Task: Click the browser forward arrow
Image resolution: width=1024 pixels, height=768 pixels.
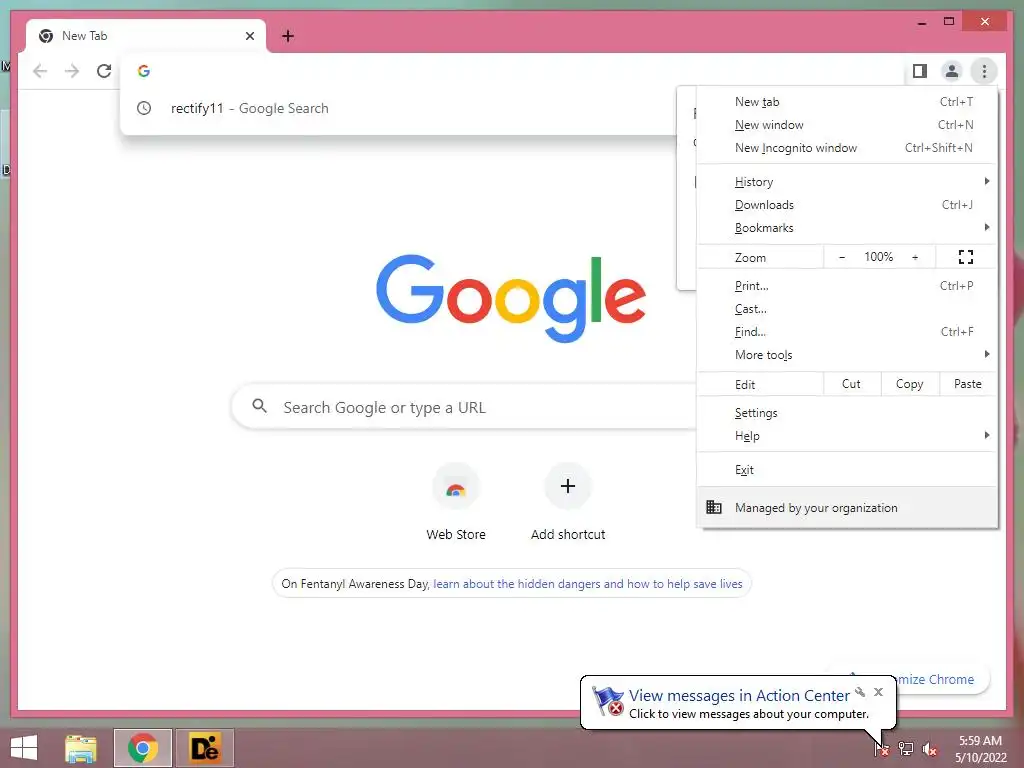Action: (x=72, y=71)
